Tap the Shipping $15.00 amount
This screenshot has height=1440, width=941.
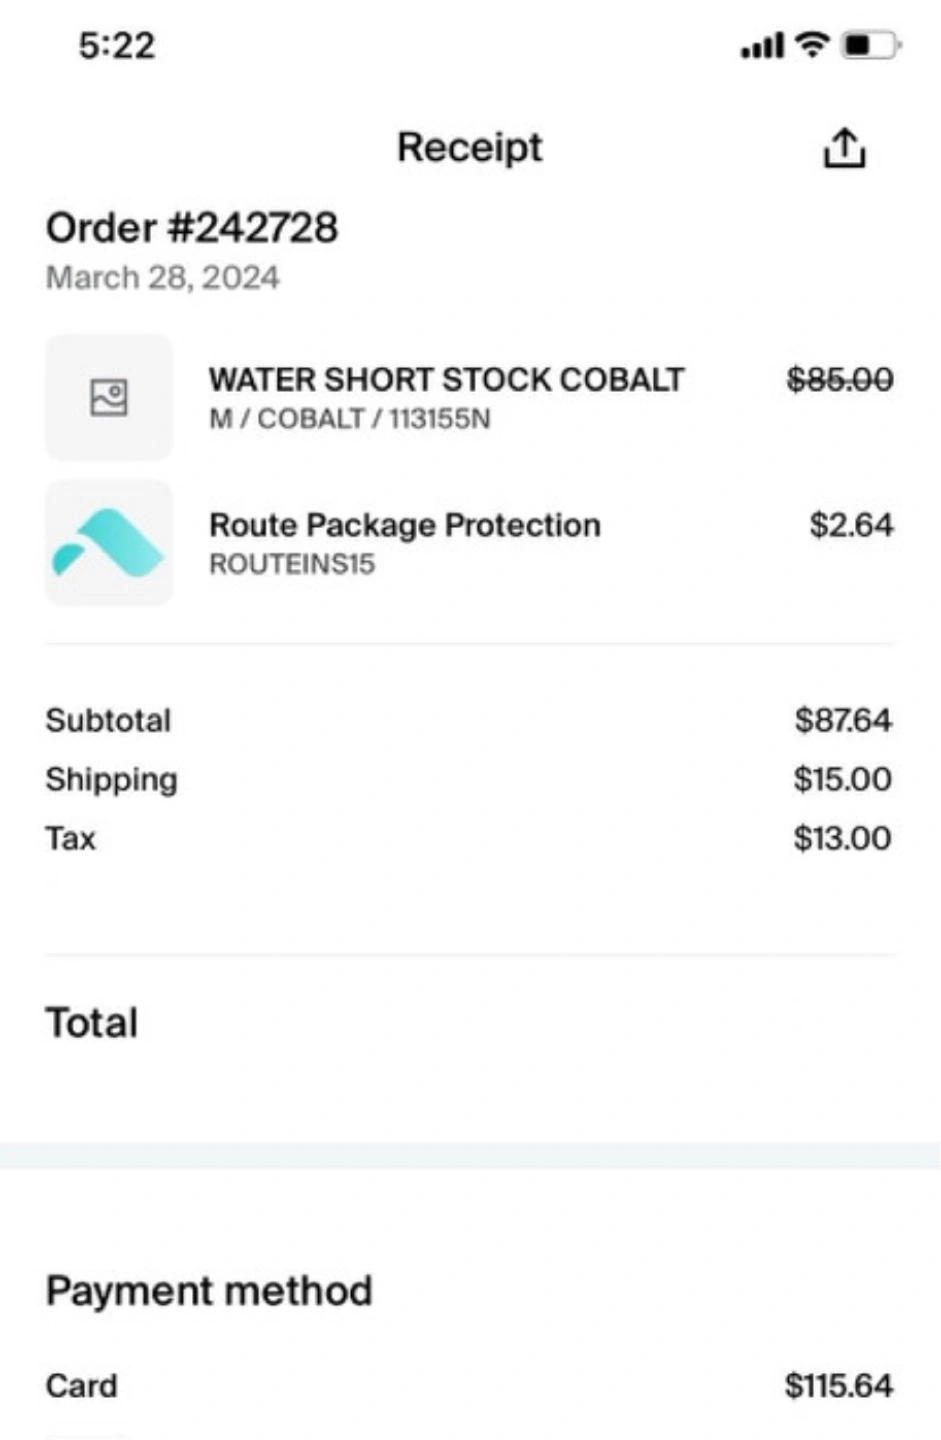pyautogui.click(x=843, y=779)
